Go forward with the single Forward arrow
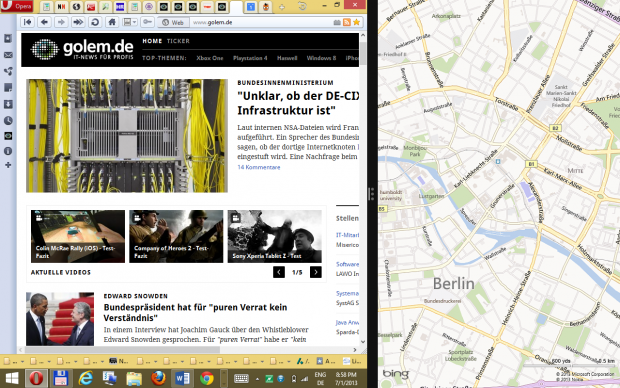 tap(61, 22)
